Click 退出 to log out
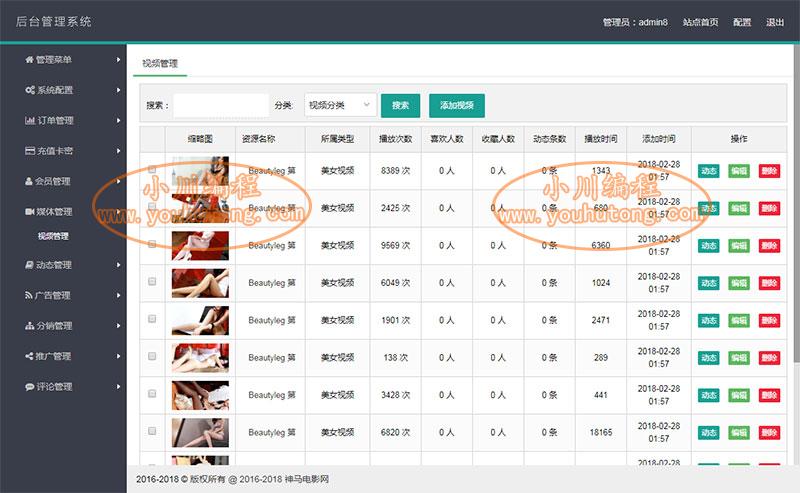 point(774,22)
